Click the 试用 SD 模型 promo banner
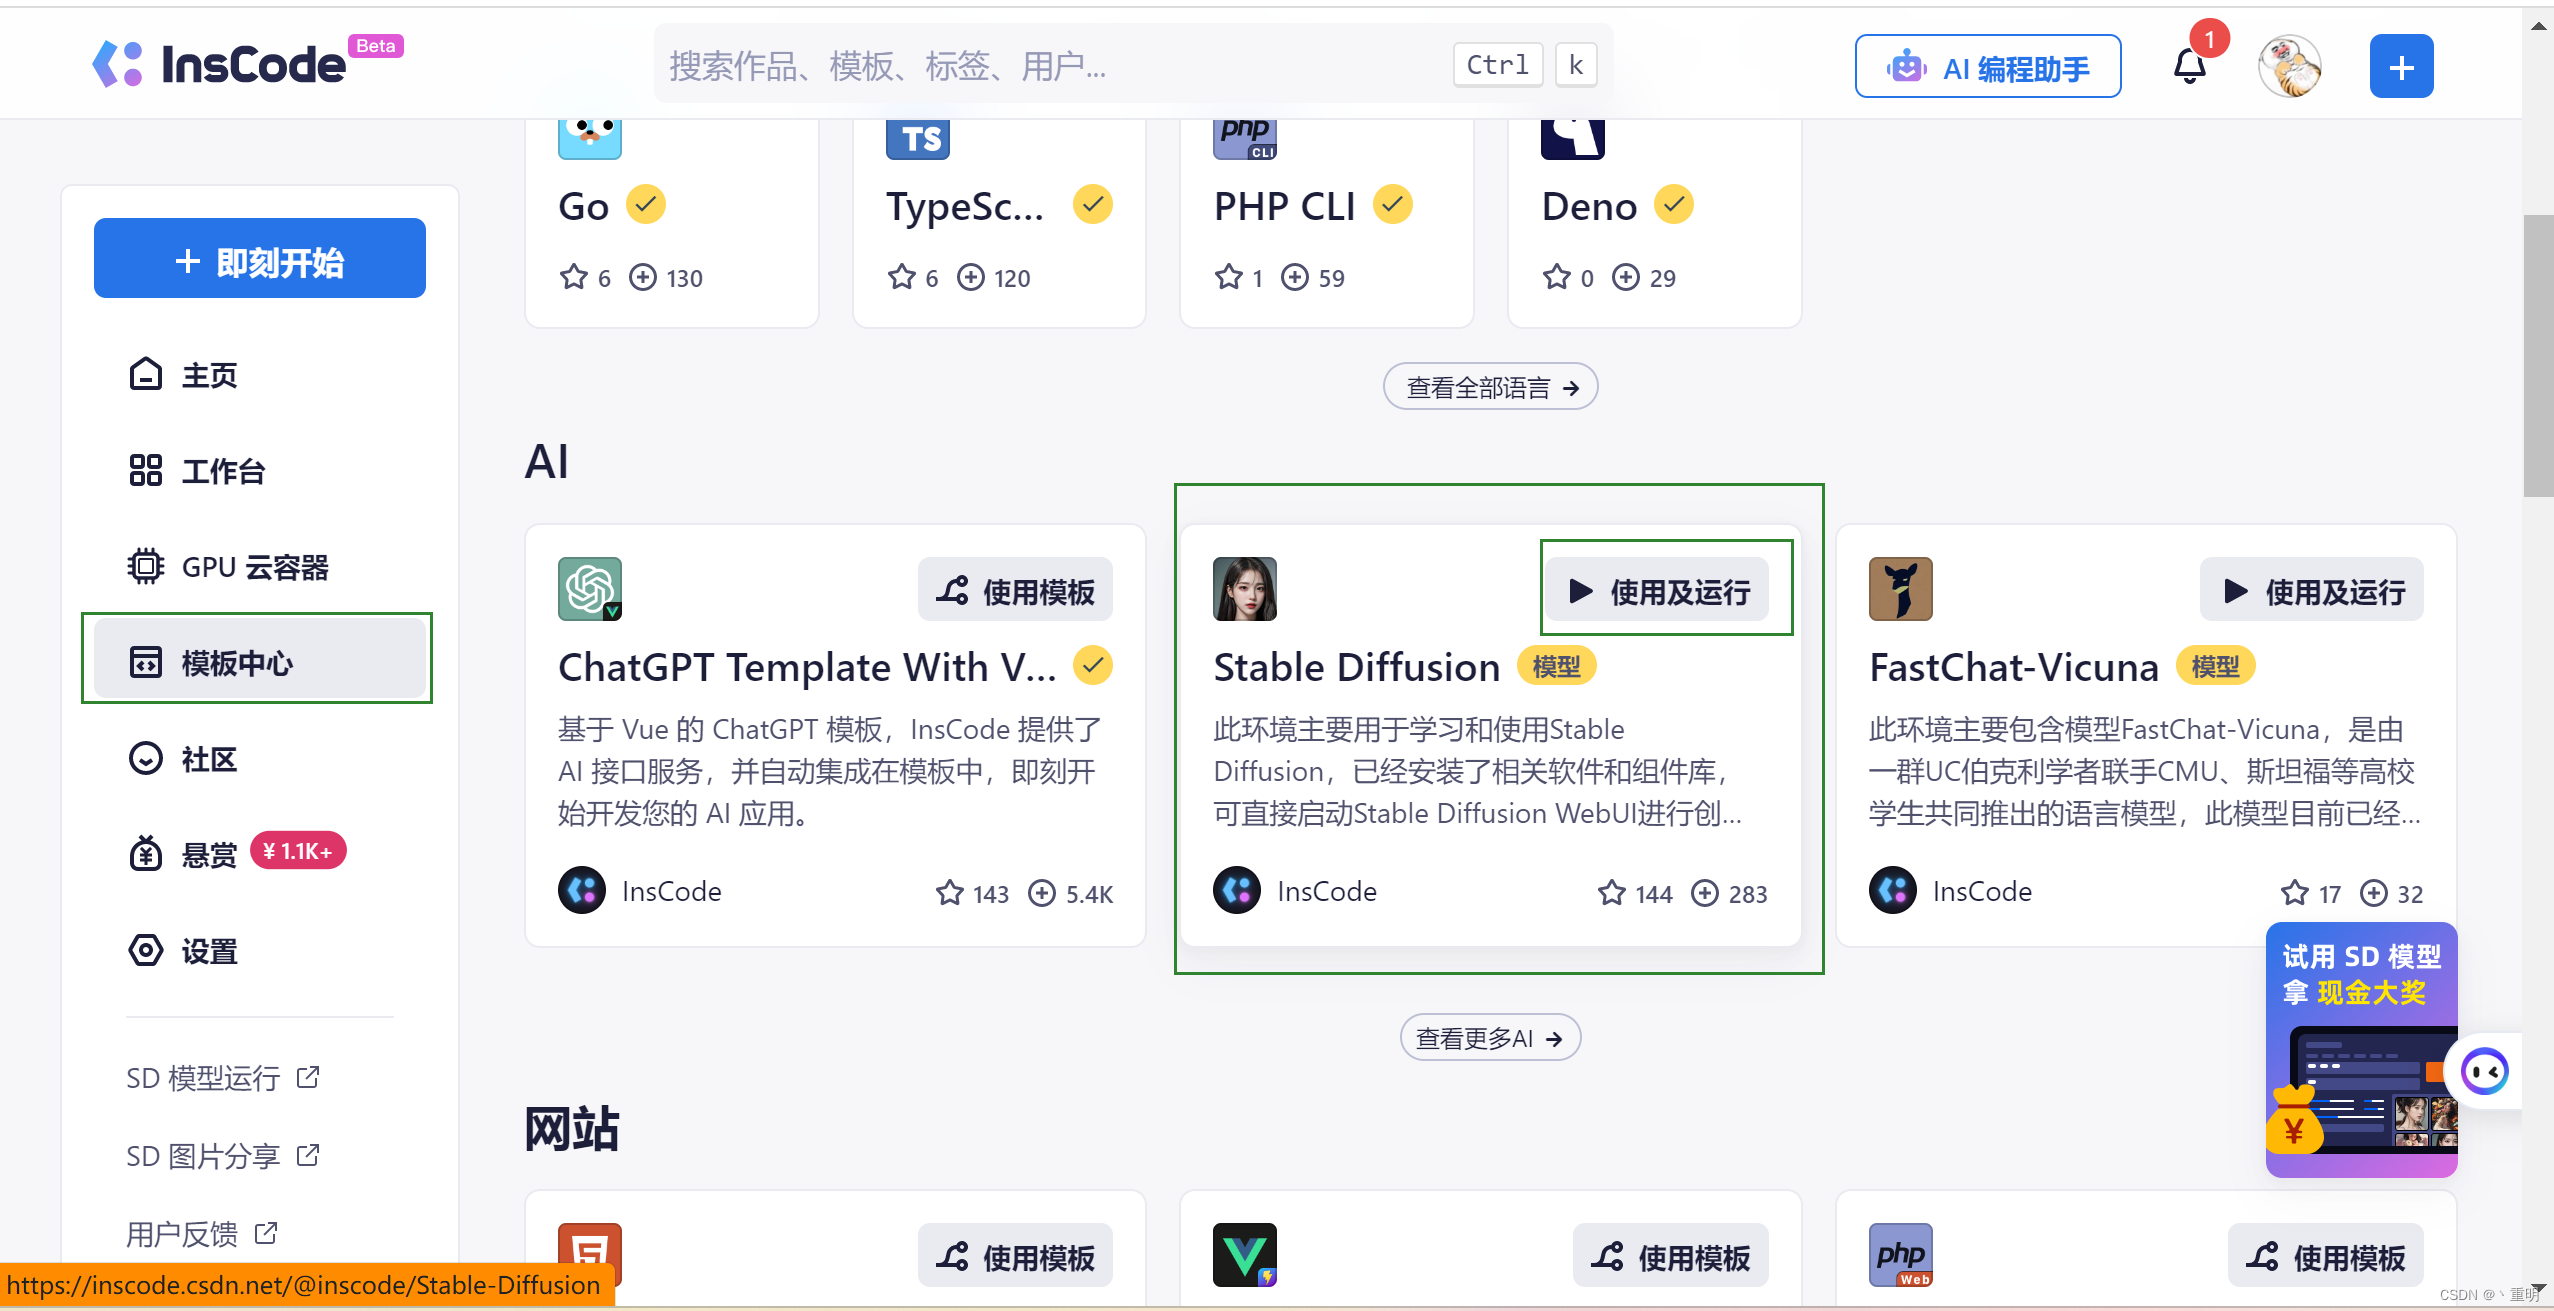The width and height of the screenshot is (2554, 1311). click(x=2361, y=1050)
